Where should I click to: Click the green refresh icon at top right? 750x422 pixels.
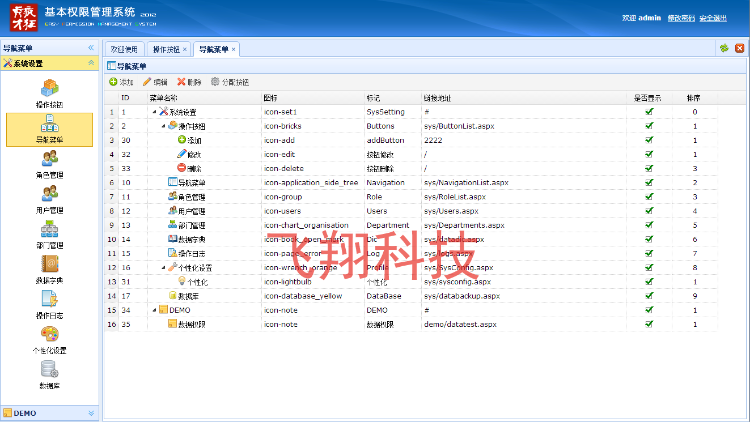coord(723,48)
